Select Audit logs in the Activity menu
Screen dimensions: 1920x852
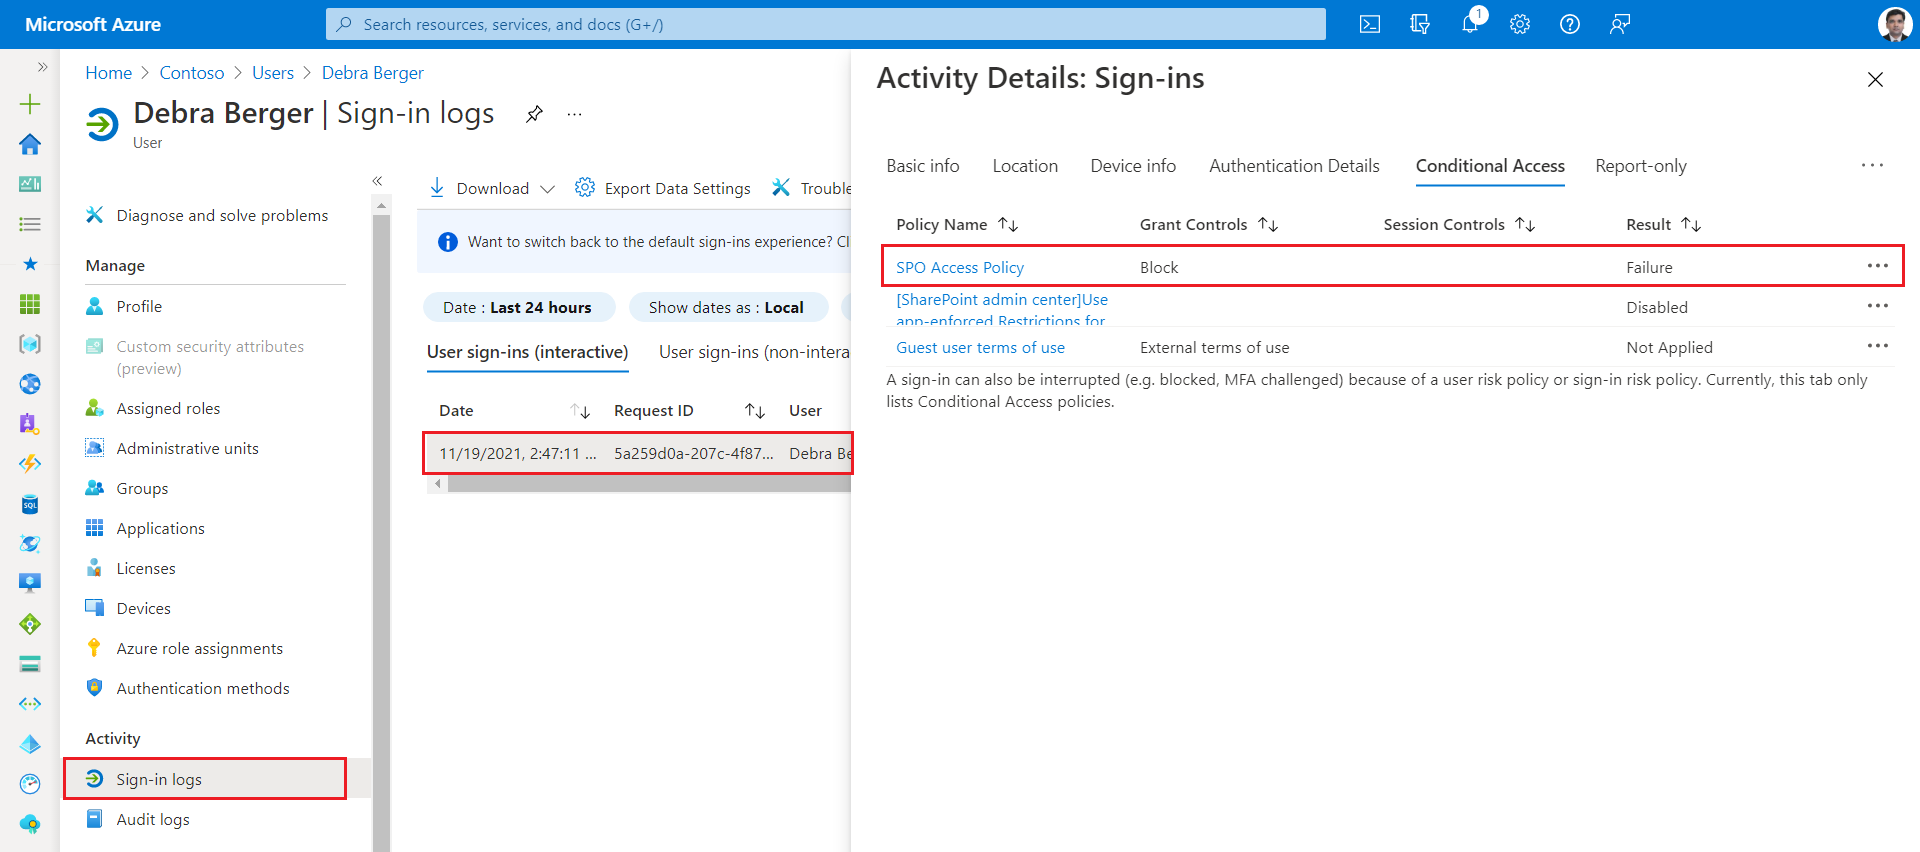[x=153, y=819]
